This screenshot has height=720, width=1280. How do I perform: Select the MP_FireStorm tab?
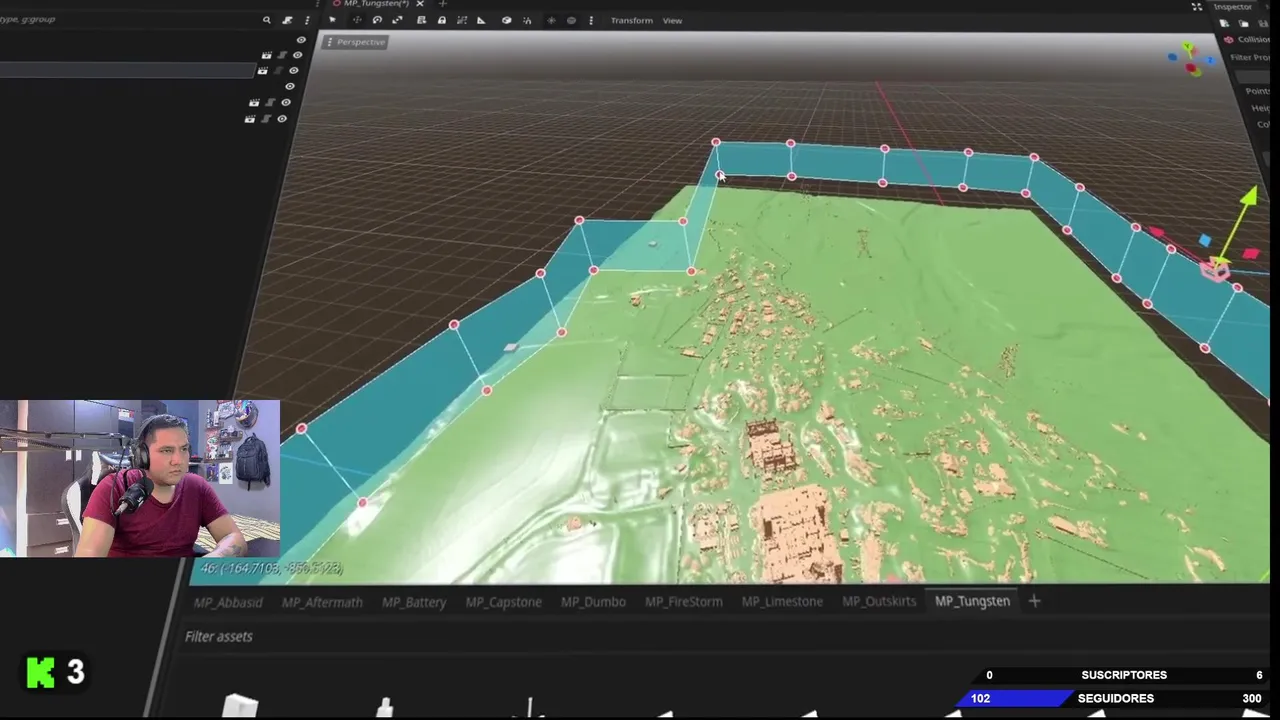(684, 602)
